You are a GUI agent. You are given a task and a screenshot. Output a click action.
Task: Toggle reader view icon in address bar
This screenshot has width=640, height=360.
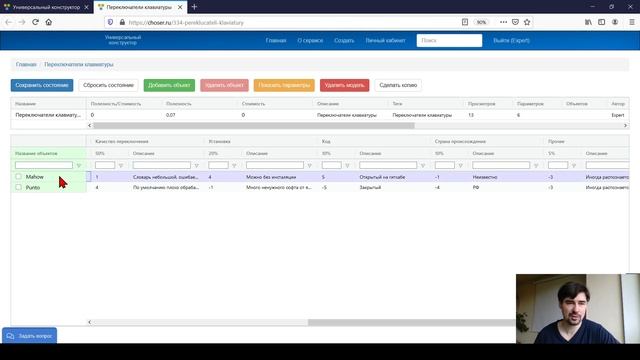click(464, 22)
